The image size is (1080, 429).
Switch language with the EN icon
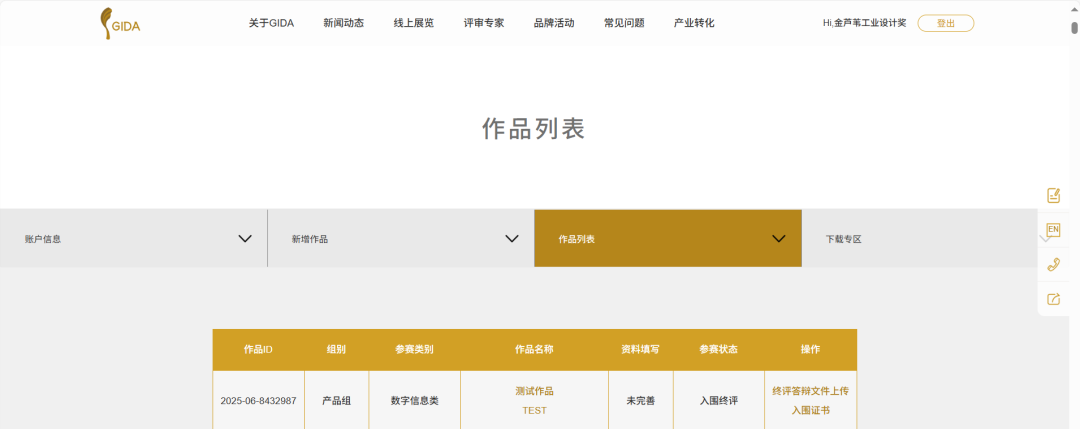1053,230
